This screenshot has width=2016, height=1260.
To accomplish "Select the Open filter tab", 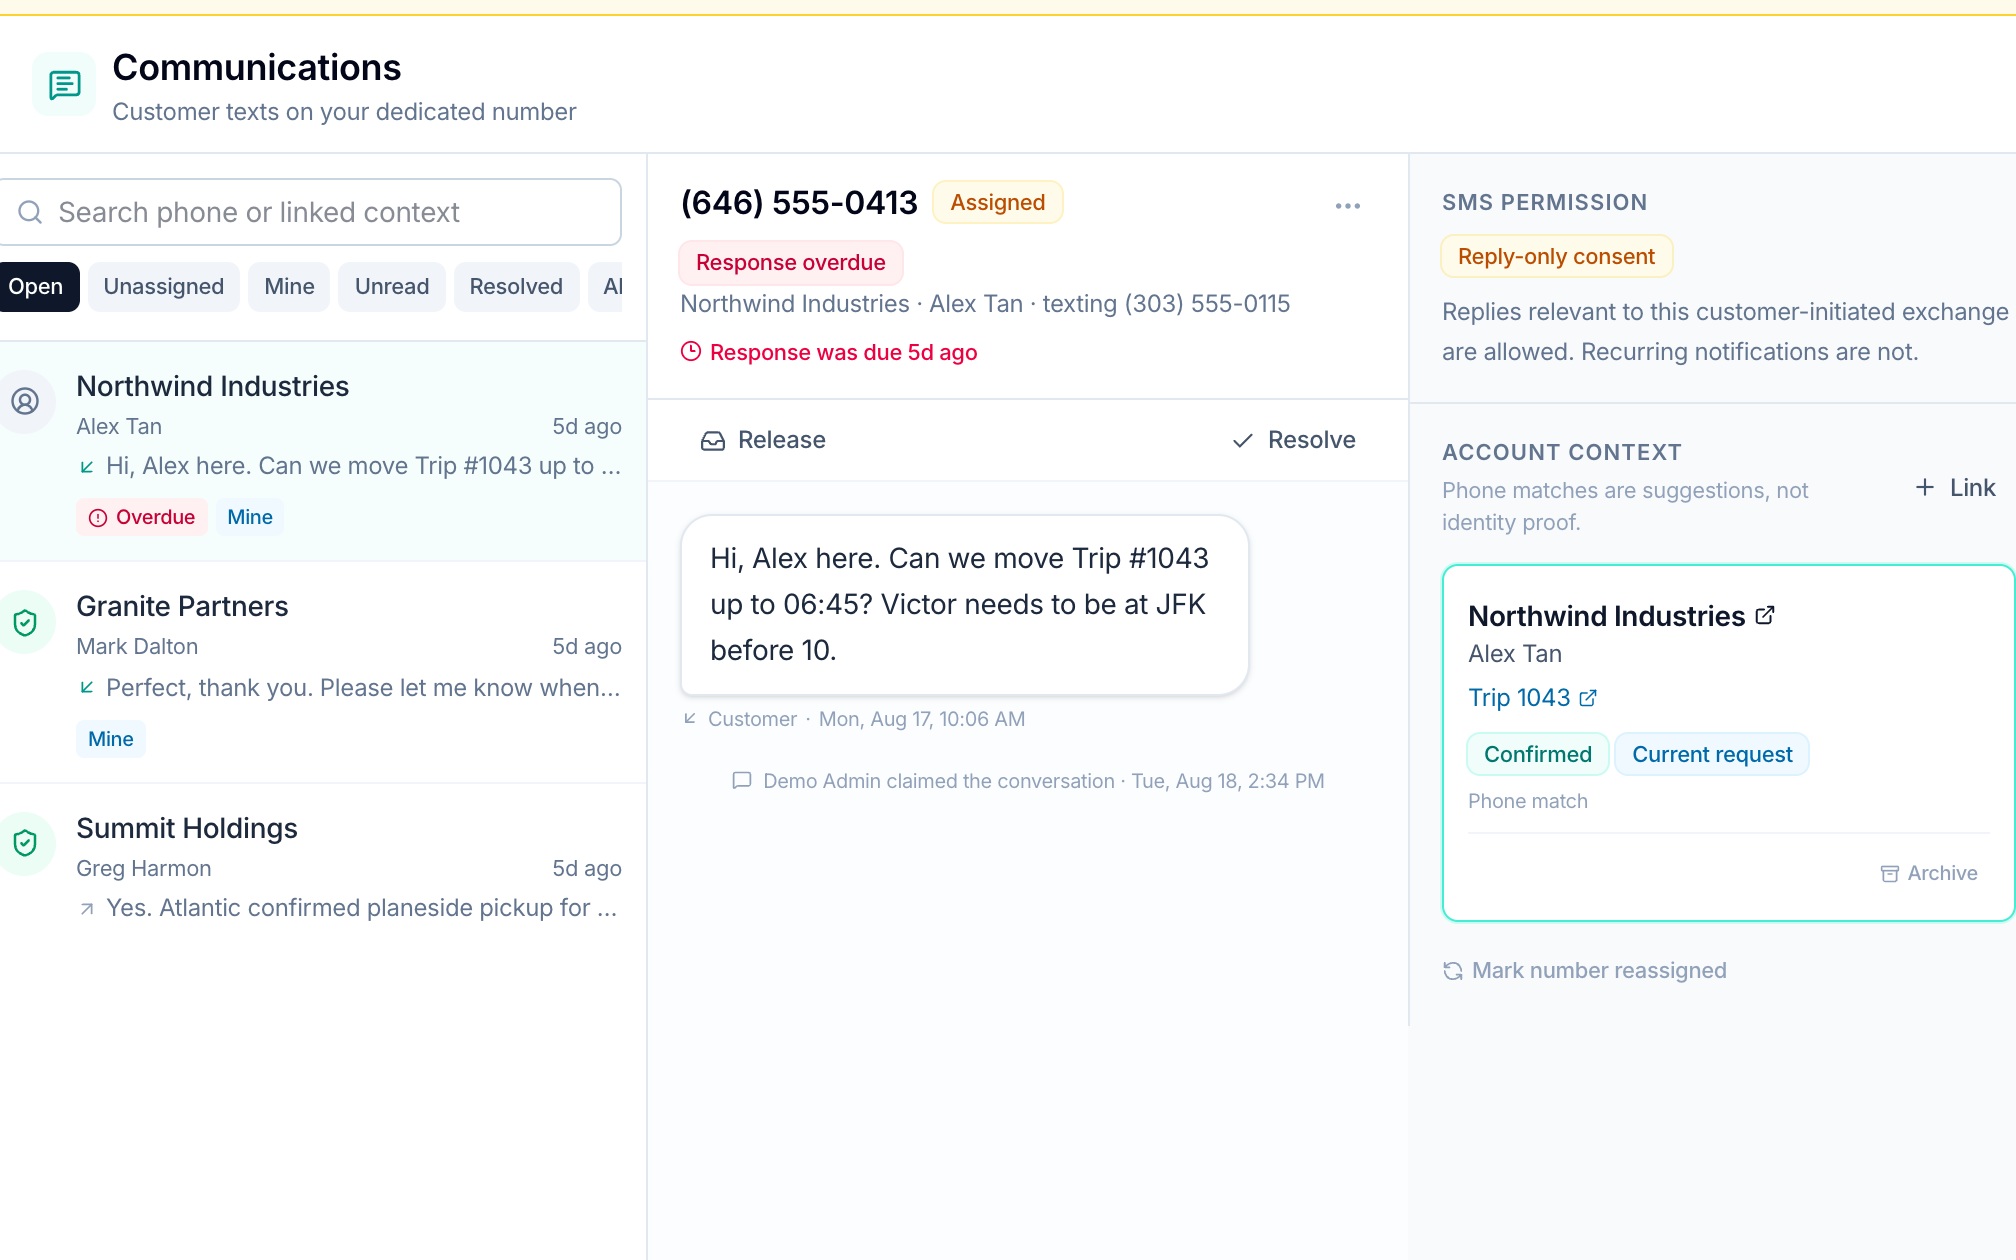I will pos(35,287).
